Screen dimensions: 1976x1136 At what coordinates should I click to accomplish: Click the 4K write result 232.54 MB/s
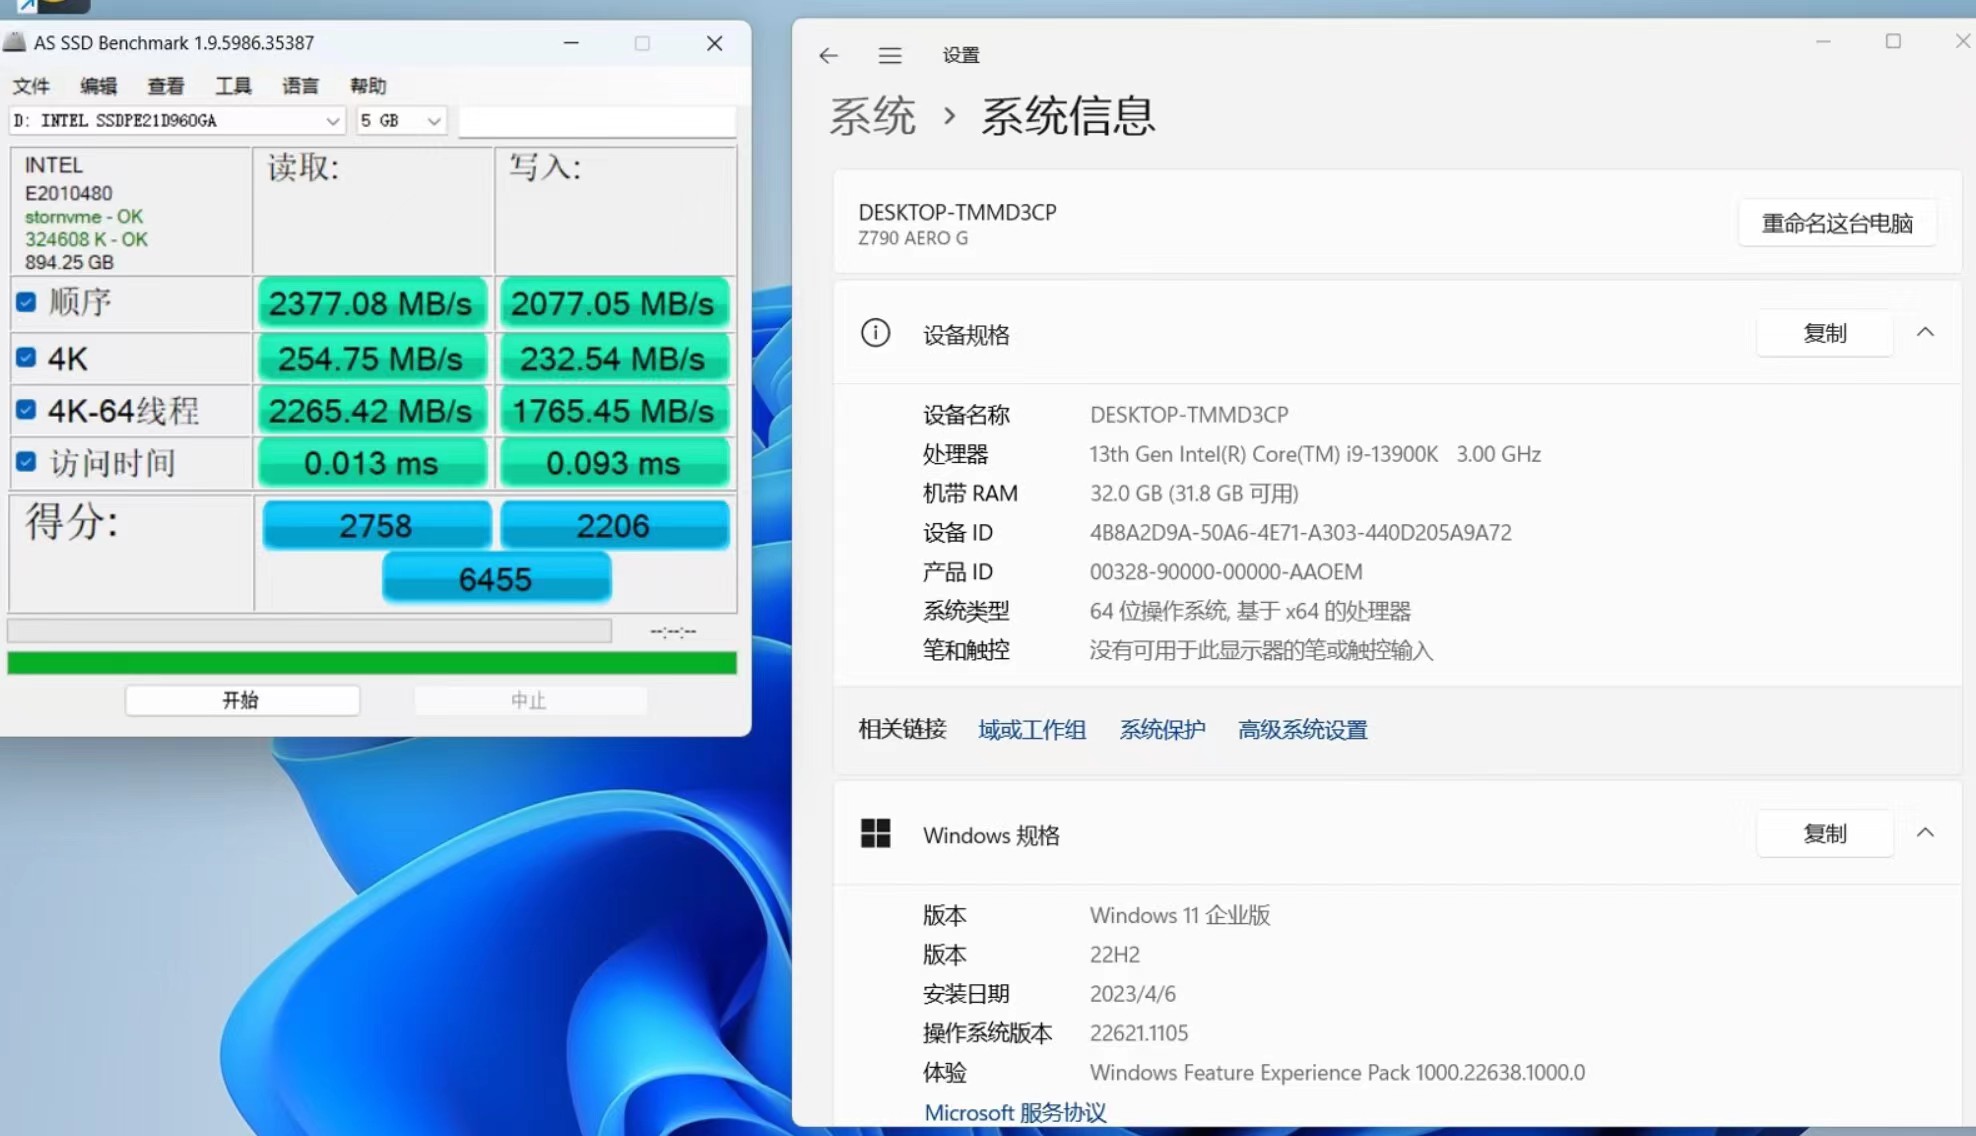(x=613, y=358)
